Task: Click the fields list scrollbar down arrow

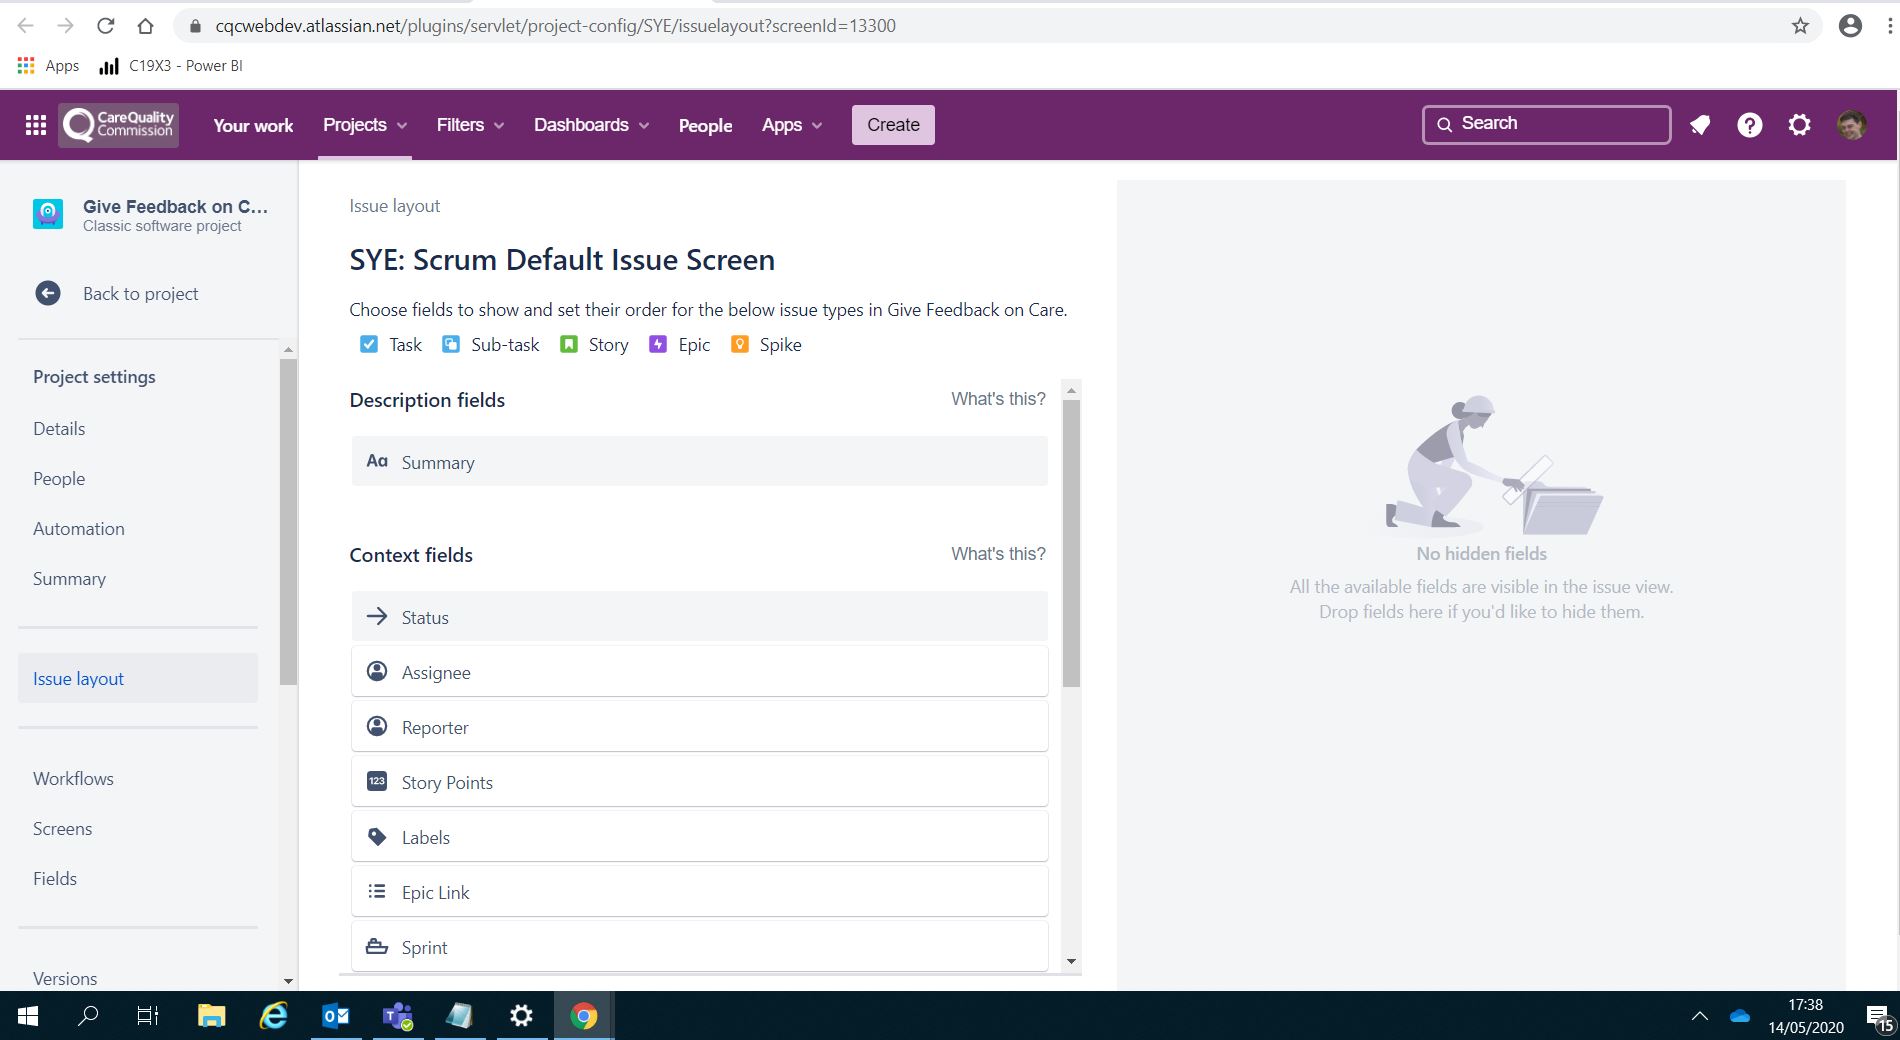Action: click(x=1071, y=961)
